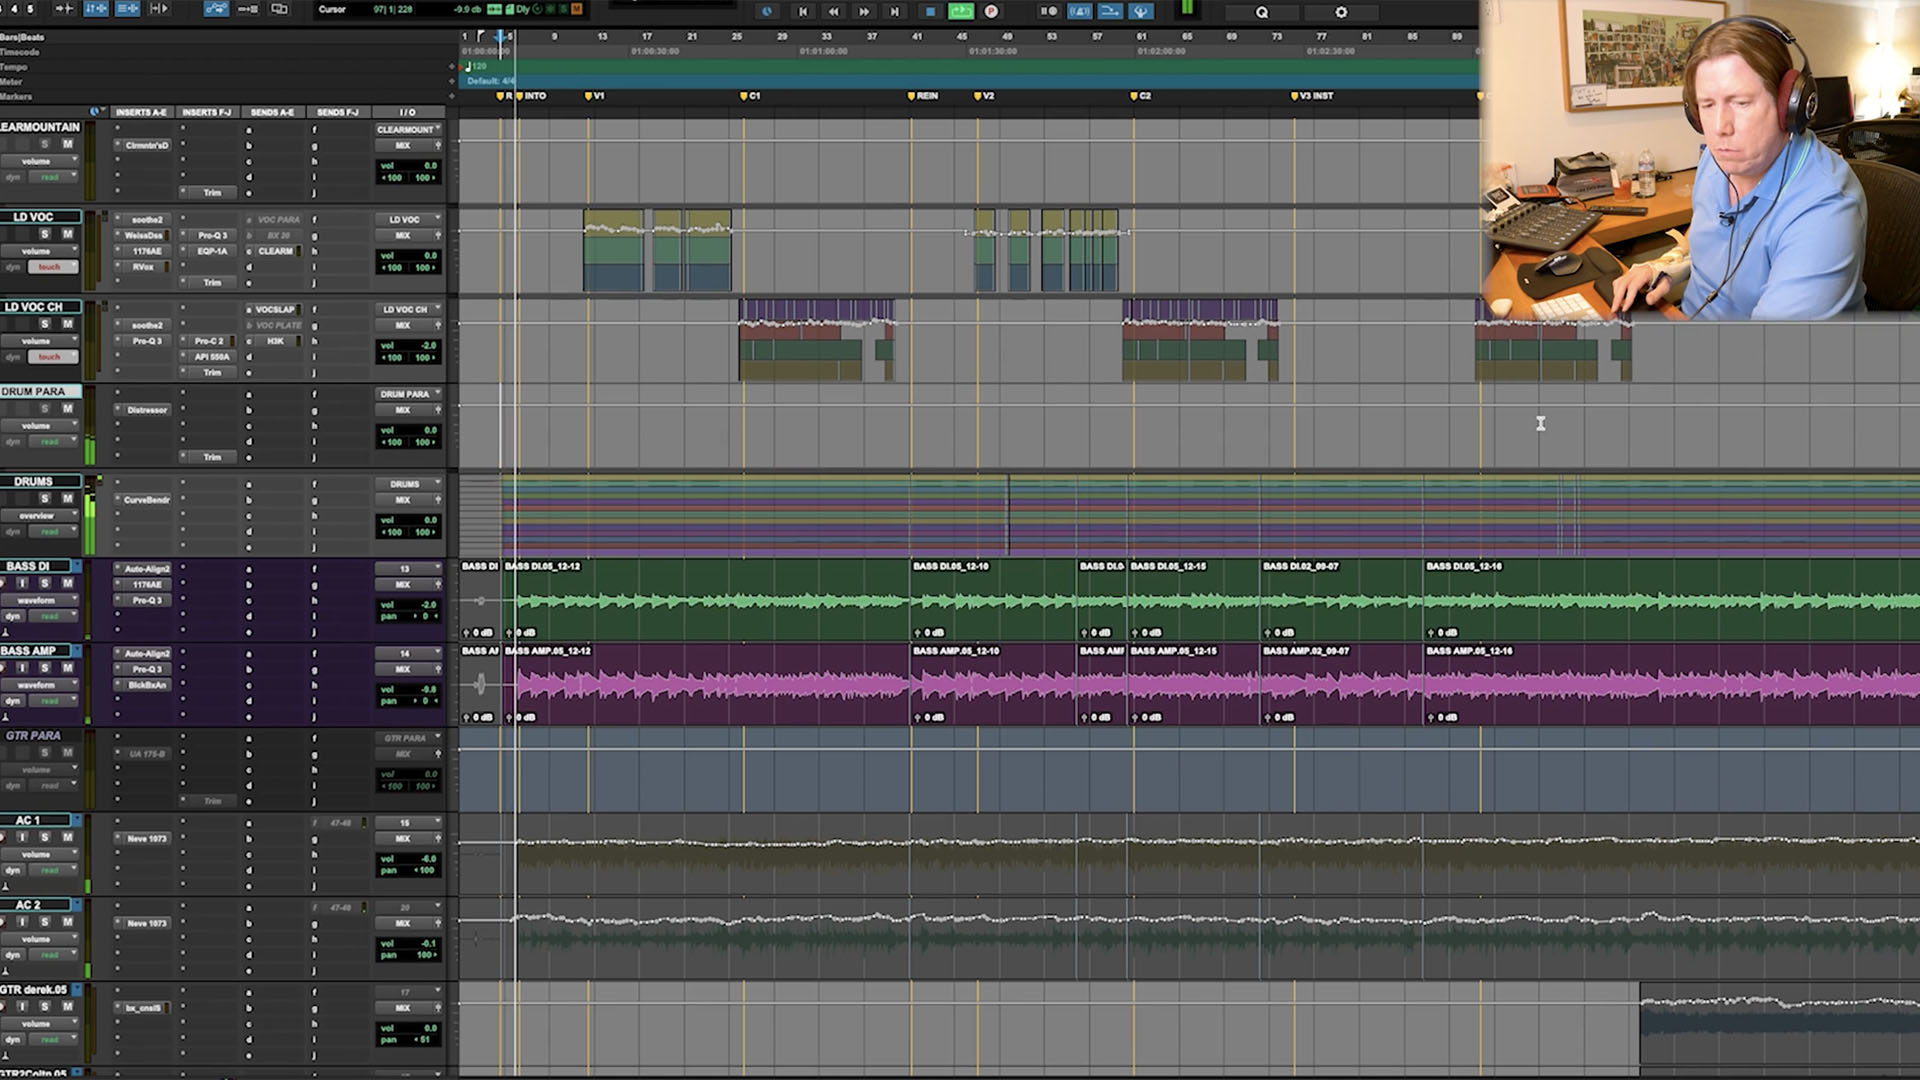Click LD VOC volume value field

click(x=409, y=256)
